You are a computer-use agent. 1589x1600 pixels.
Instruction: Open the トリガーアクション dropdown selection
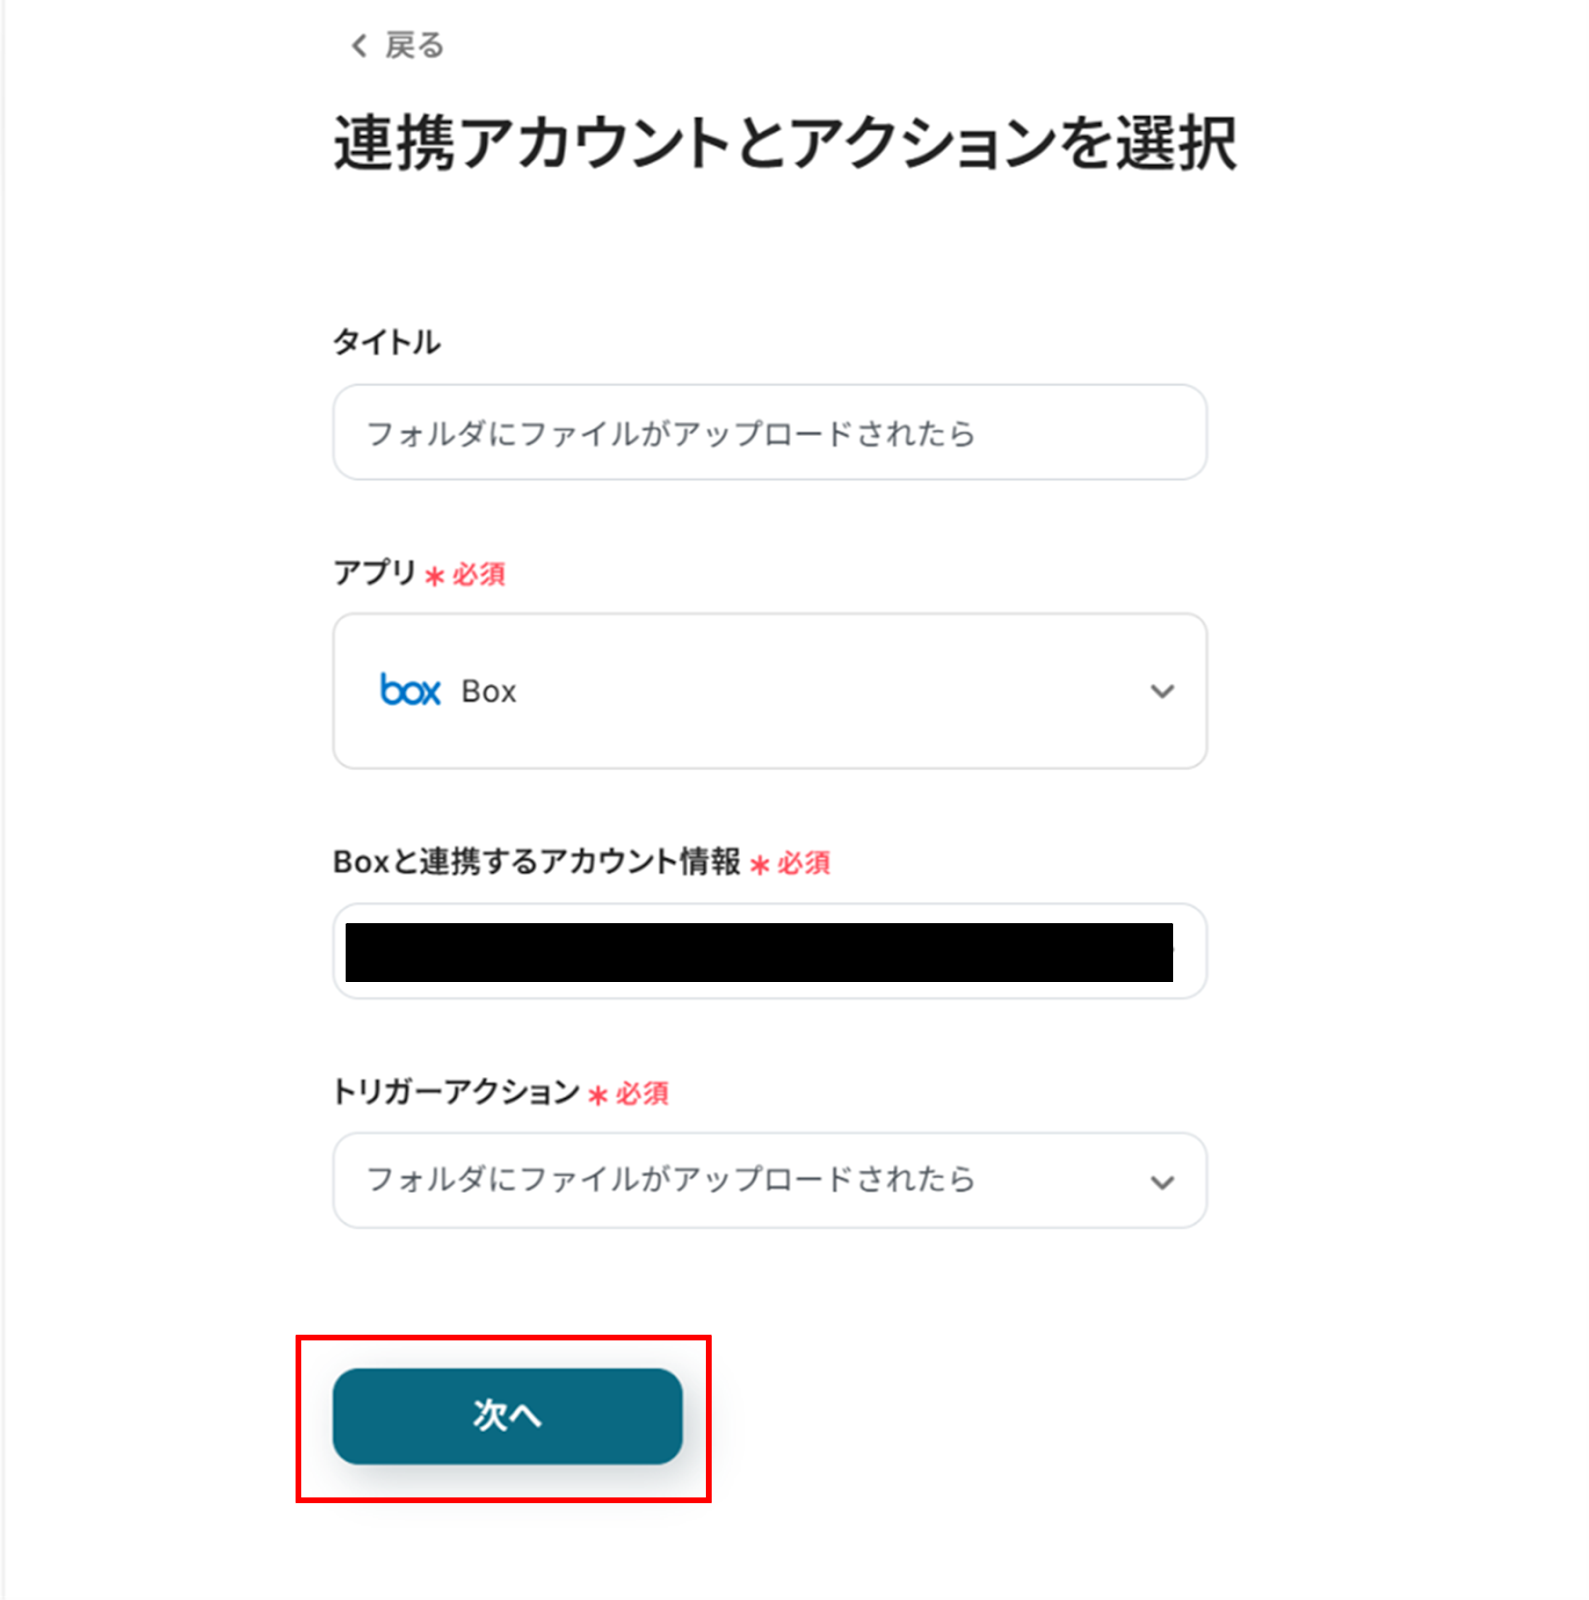768,1180
